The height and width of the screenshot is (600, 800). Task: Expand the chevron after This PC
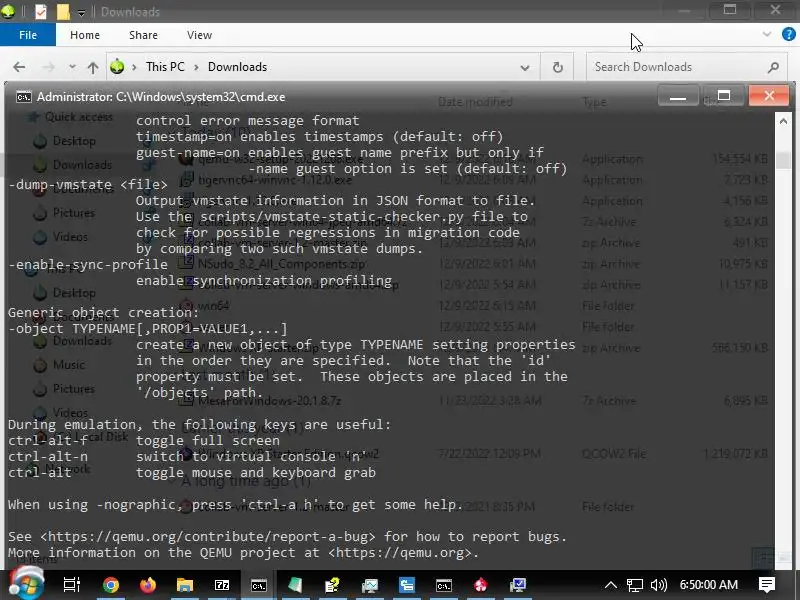[x=196, y=67]
